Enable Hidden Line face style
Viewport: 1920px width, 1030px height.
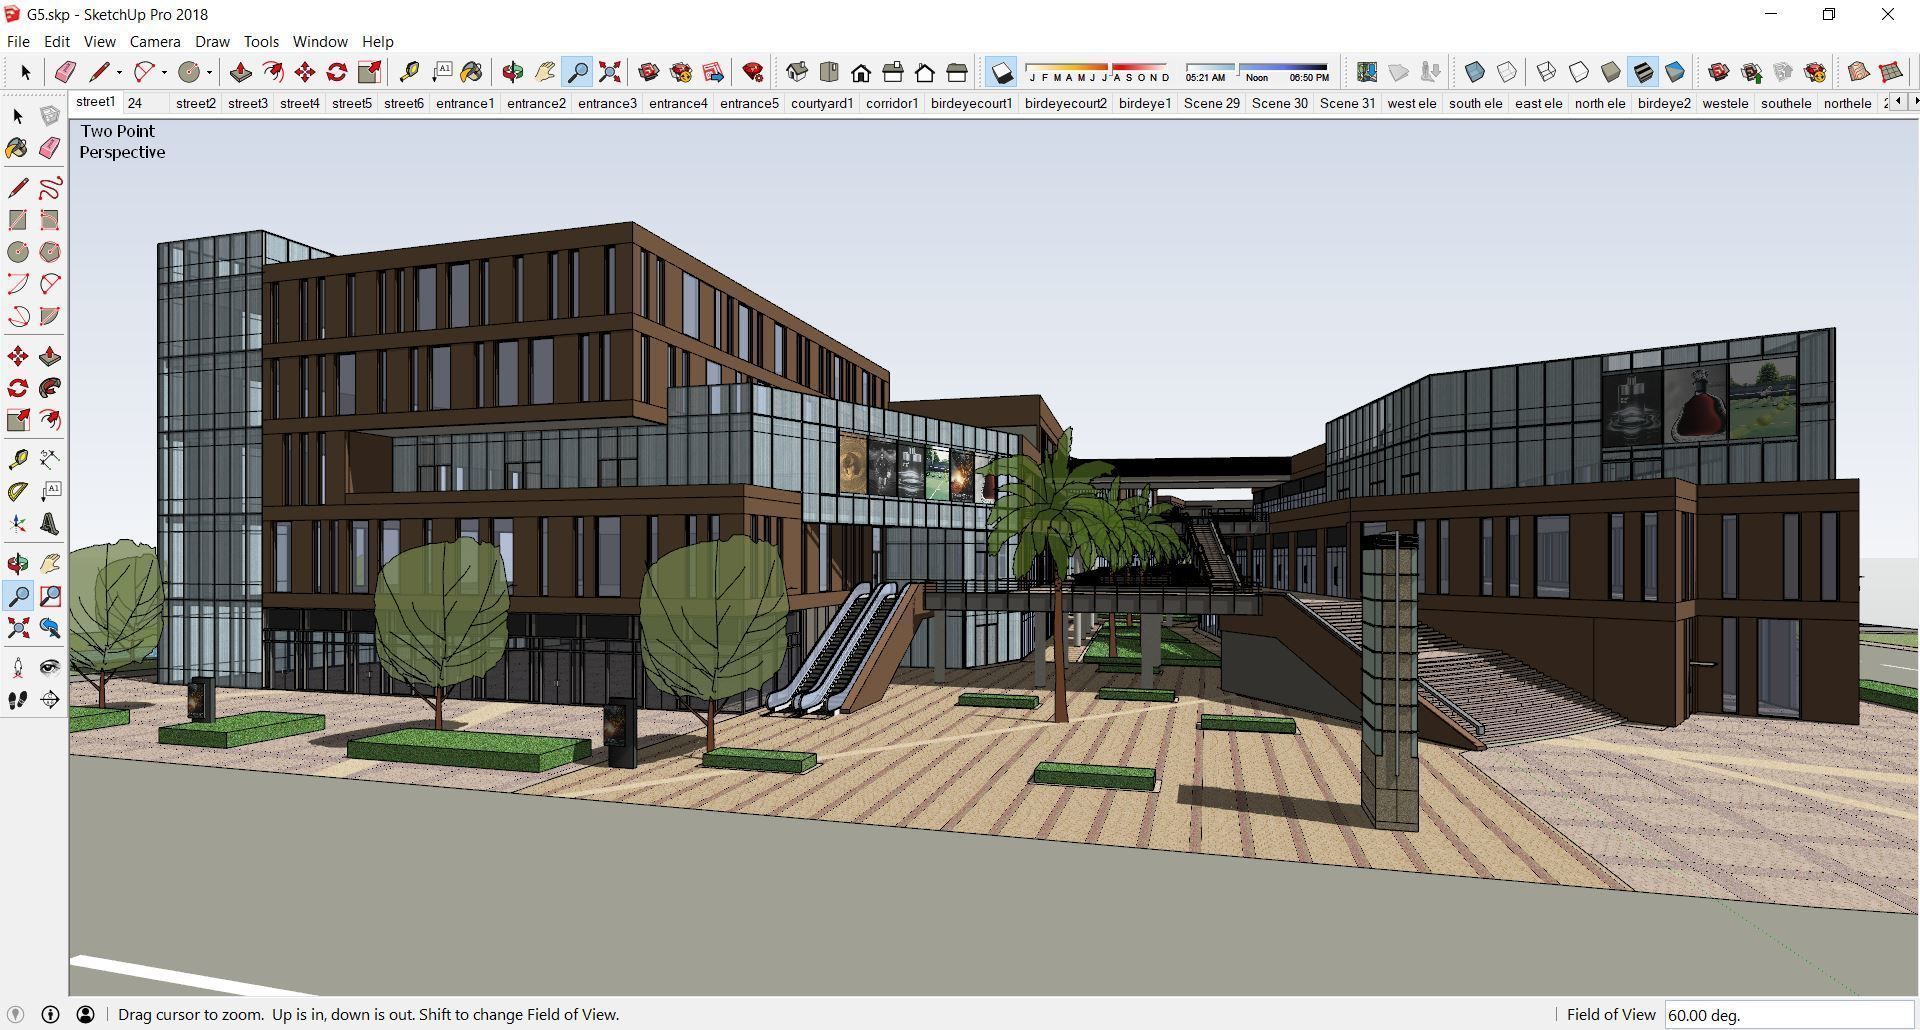(1578, 72)
